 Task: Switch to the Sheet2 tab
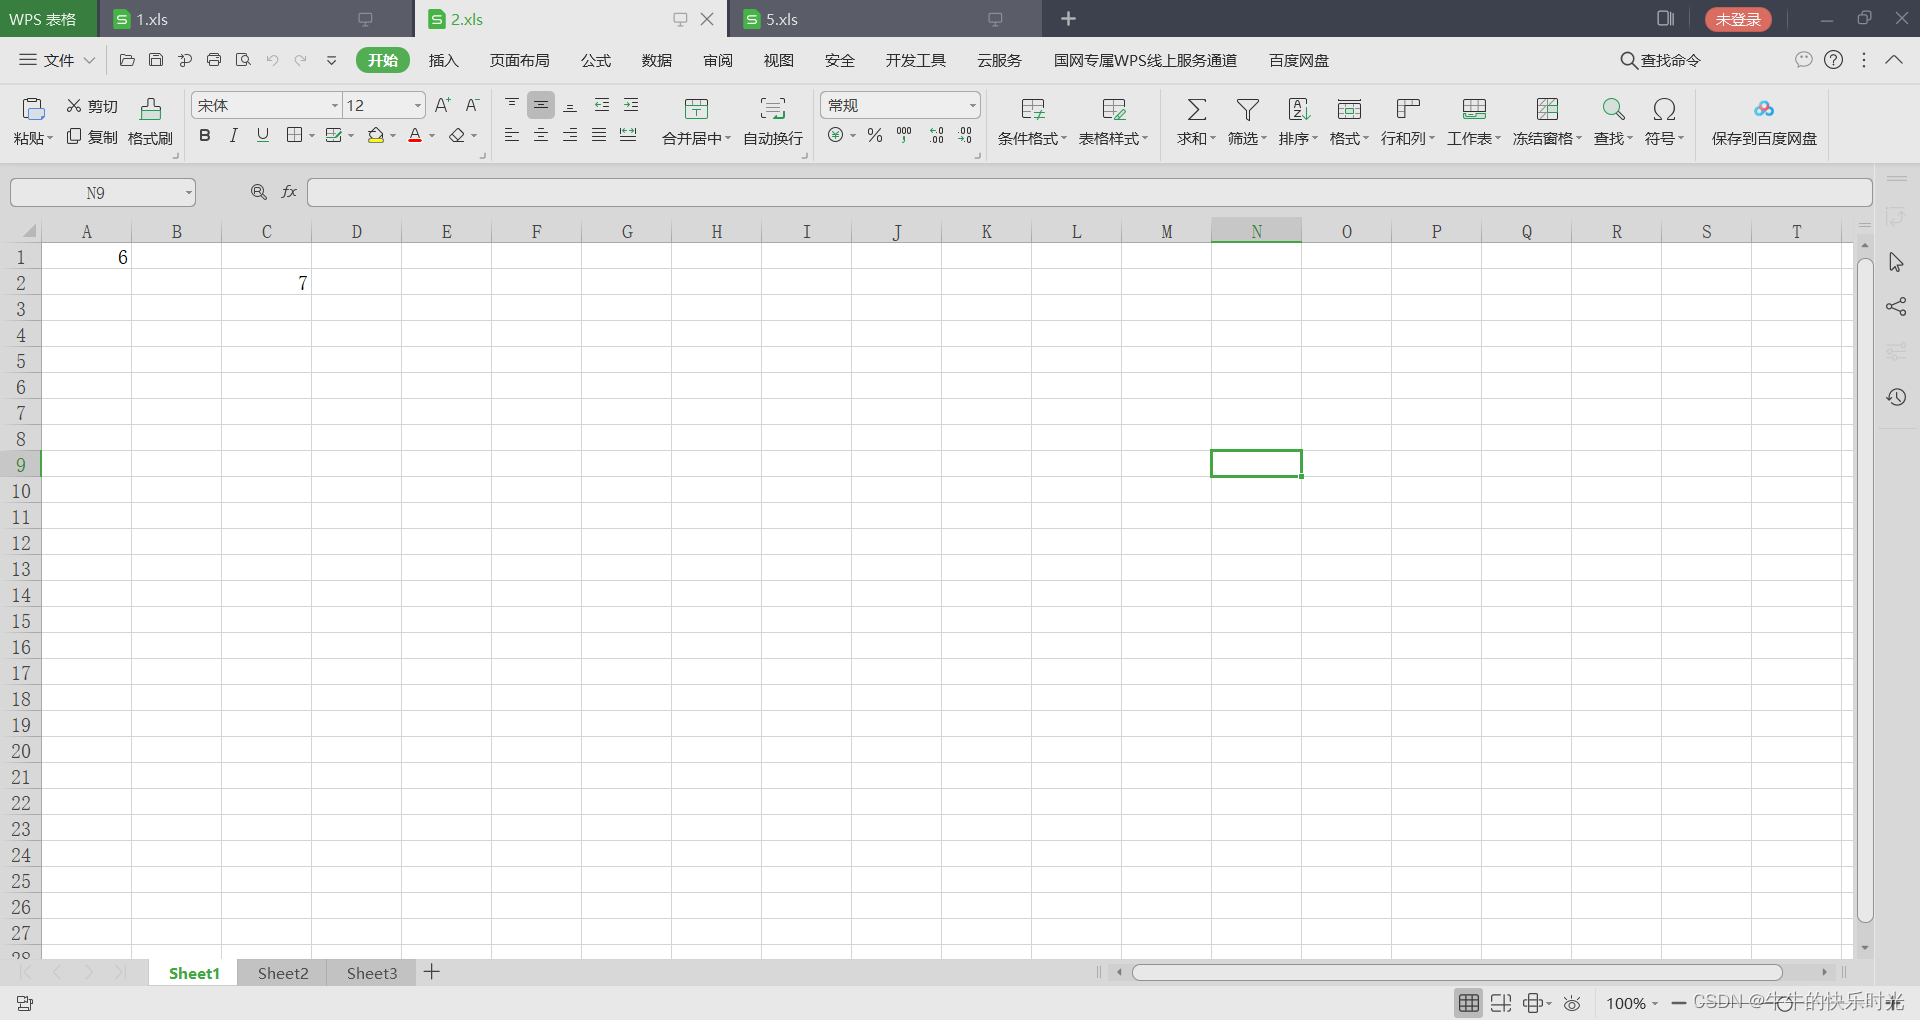click(x=282, y=972)
